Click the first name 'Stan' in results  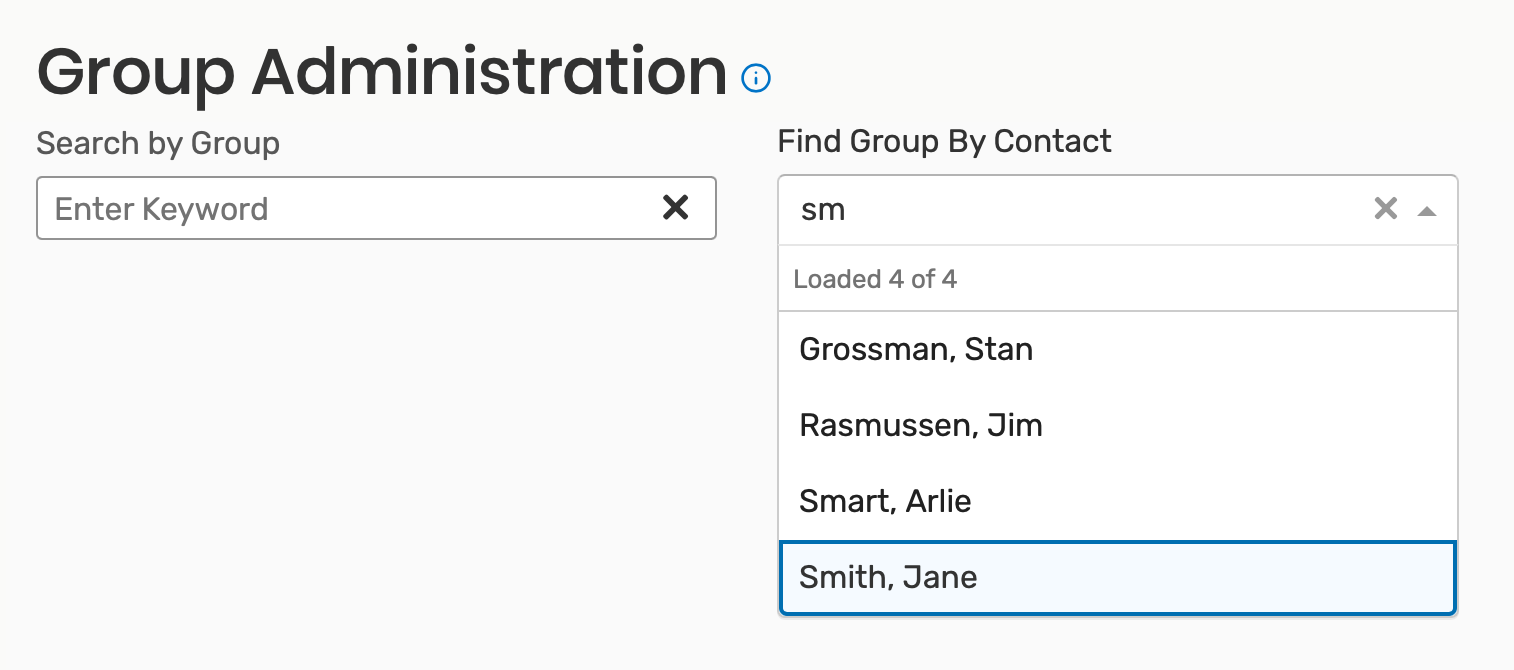pos(998,350)
